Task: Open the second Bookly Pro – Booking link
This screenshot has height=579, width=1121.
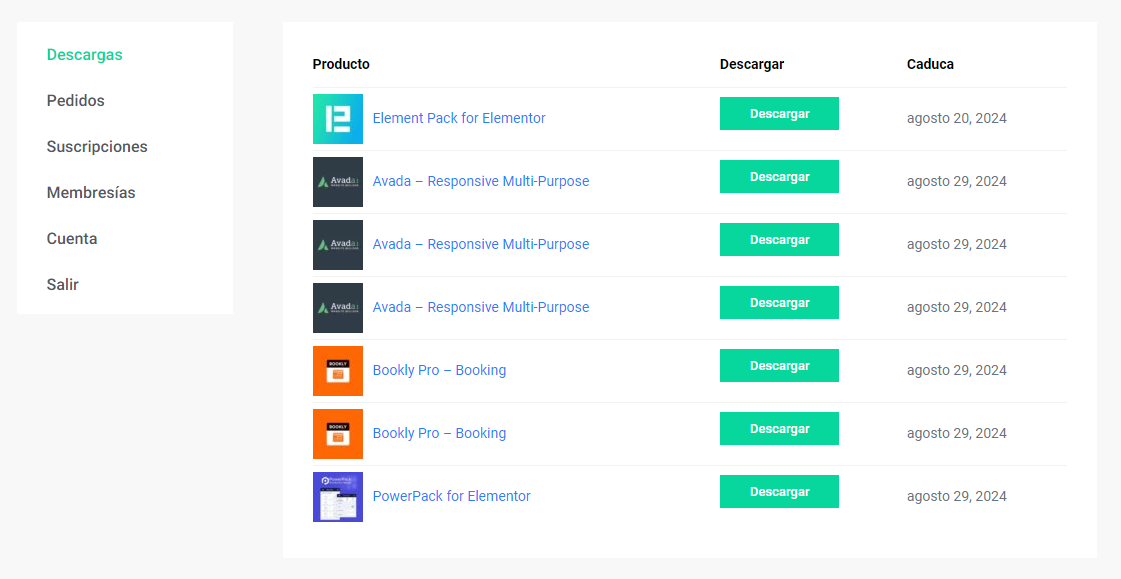Action: pos(439,433)
